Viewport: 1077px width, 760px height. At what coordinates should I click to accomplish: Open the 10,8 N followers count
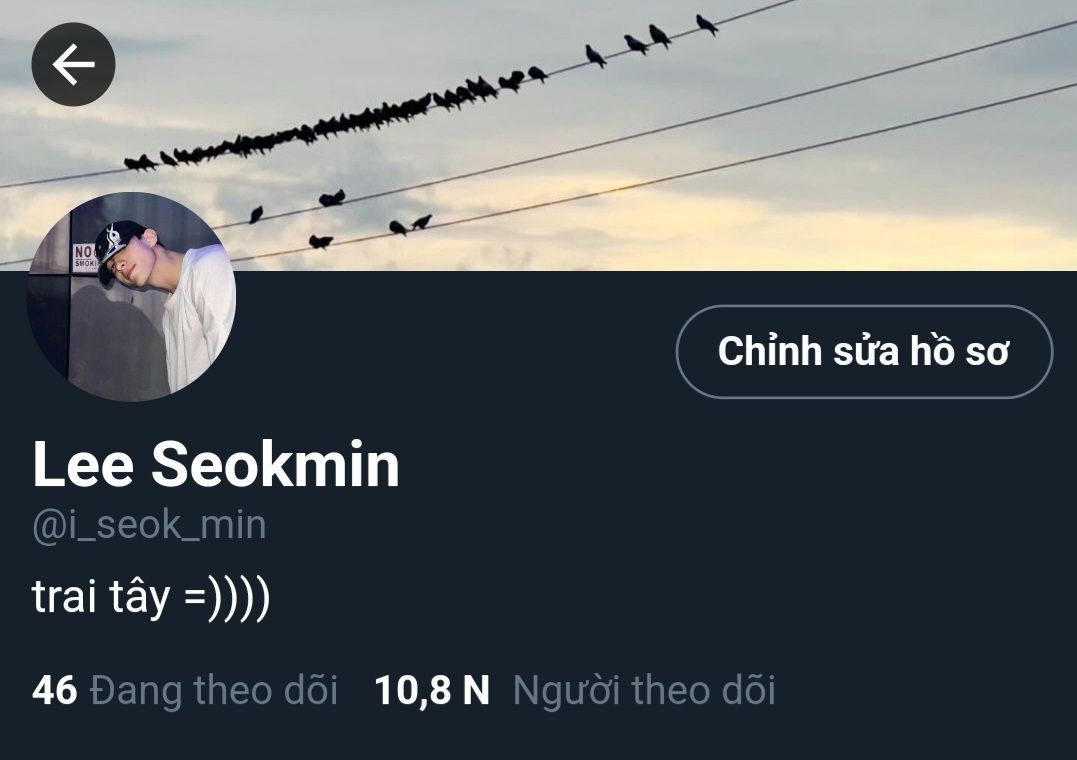click(432, 690)
